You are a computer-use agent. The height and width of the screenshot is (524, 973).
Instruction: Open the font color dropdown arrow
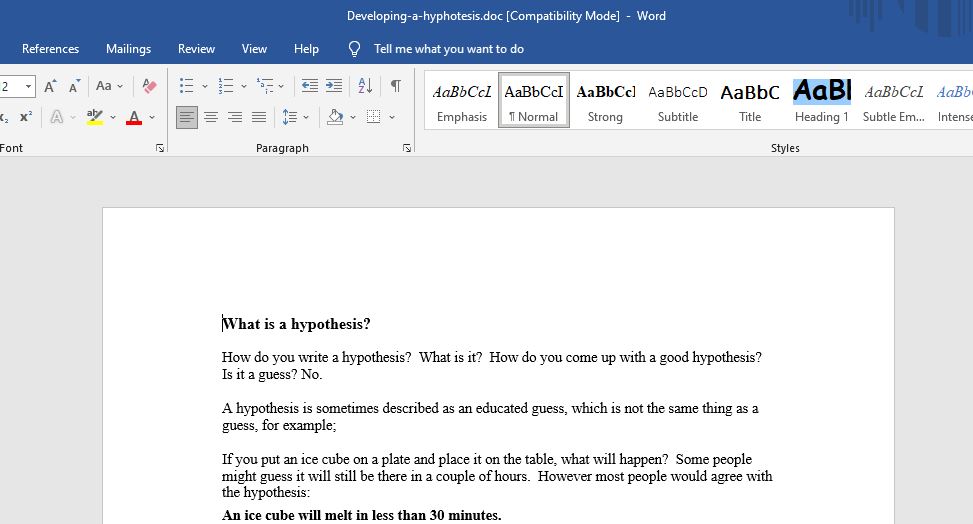(152, 117)
